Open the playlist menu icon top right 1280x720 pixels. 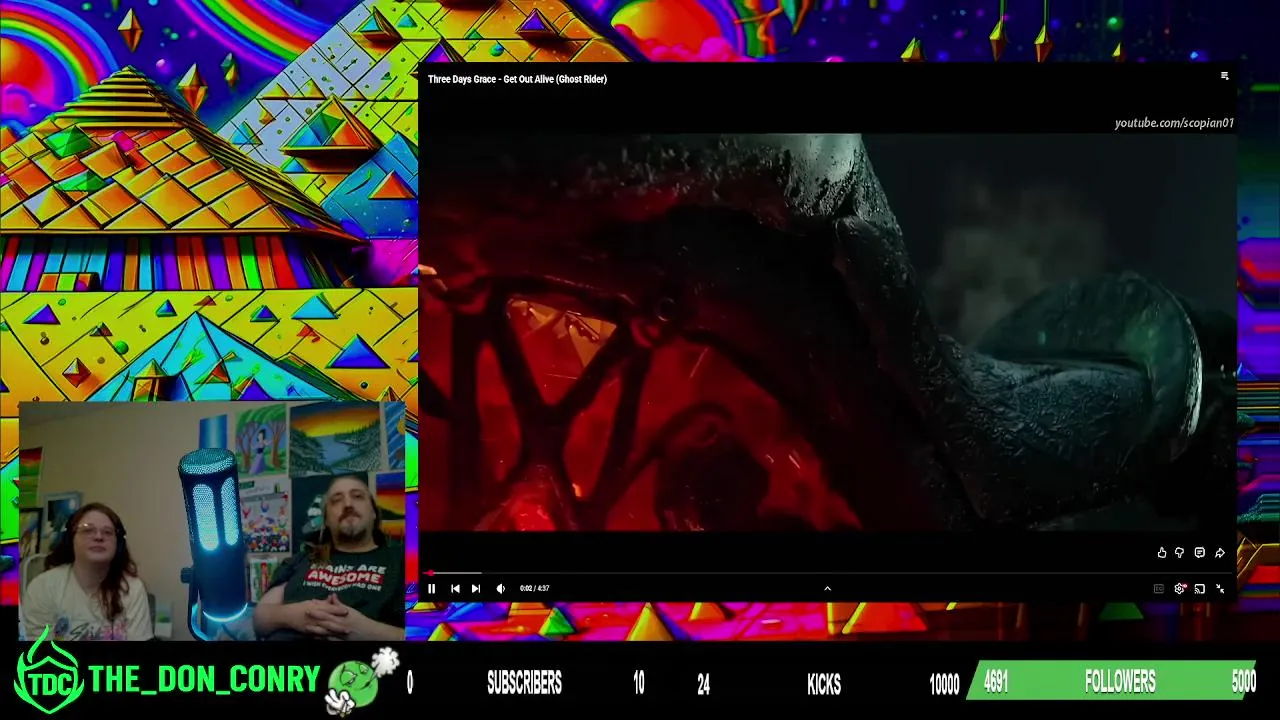[1224, 76]
